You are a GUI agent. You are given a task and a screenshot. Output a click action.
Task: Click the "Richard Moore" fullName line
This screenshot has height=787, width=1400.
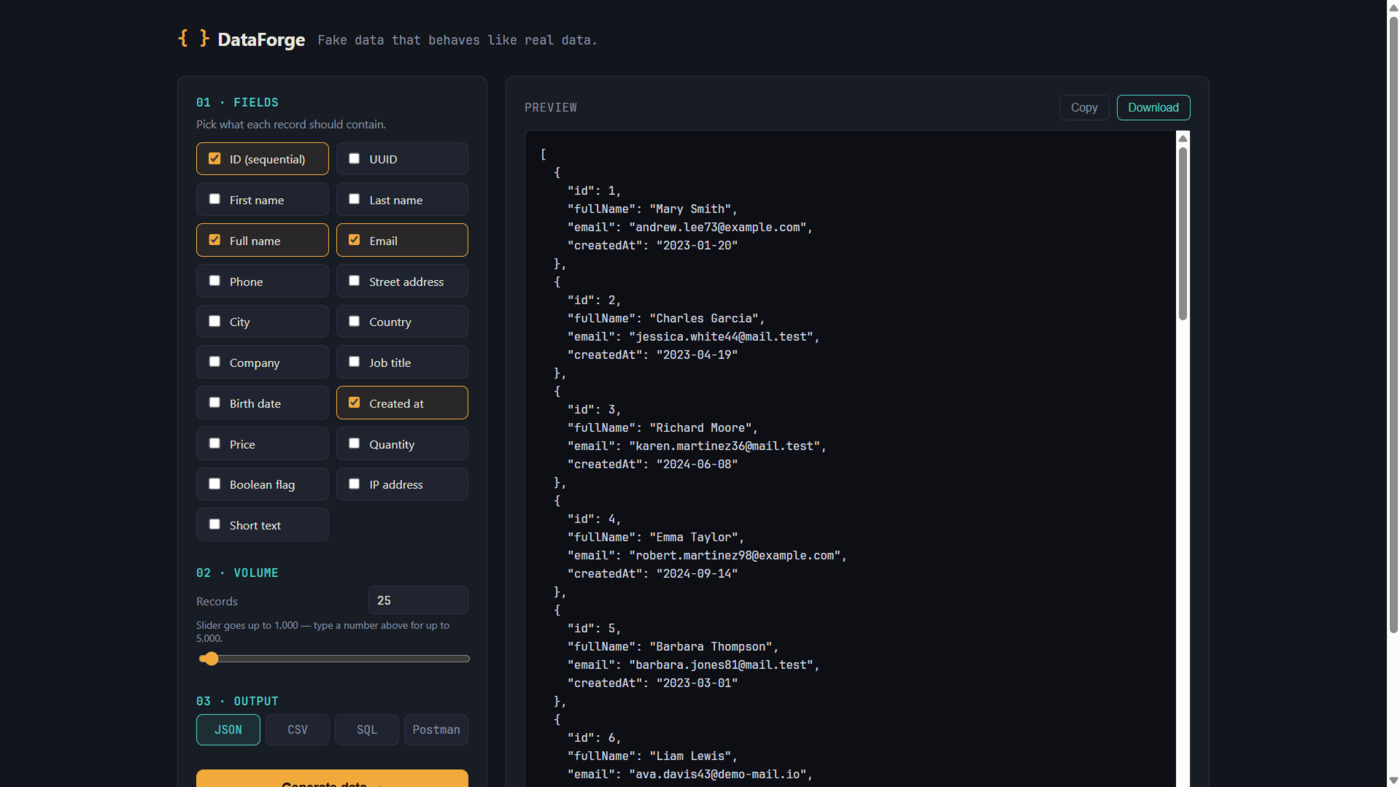tap(662, 427)
